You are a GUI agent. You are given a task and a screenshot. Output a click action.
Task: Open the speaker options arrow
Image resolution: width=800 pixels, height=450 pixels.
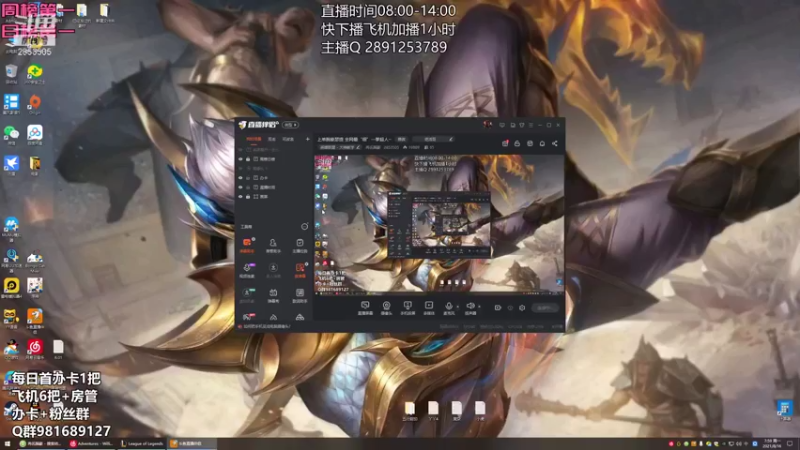pos(479,307)
